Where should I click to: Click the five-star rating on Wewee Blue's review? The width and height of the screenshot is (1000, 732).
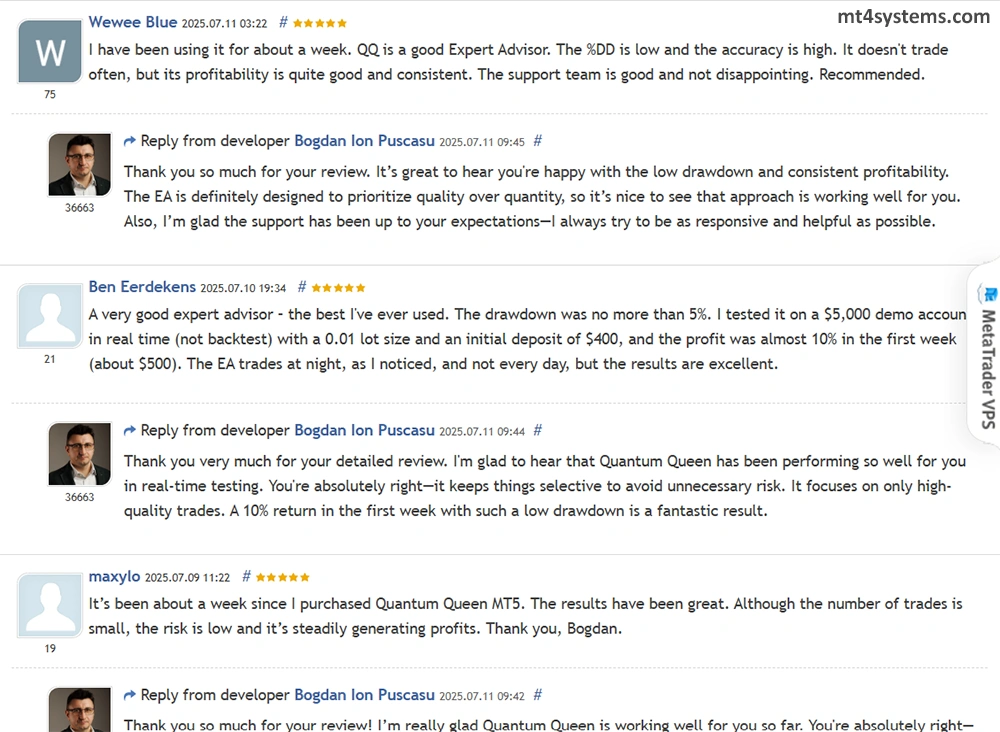click(320, 22)
